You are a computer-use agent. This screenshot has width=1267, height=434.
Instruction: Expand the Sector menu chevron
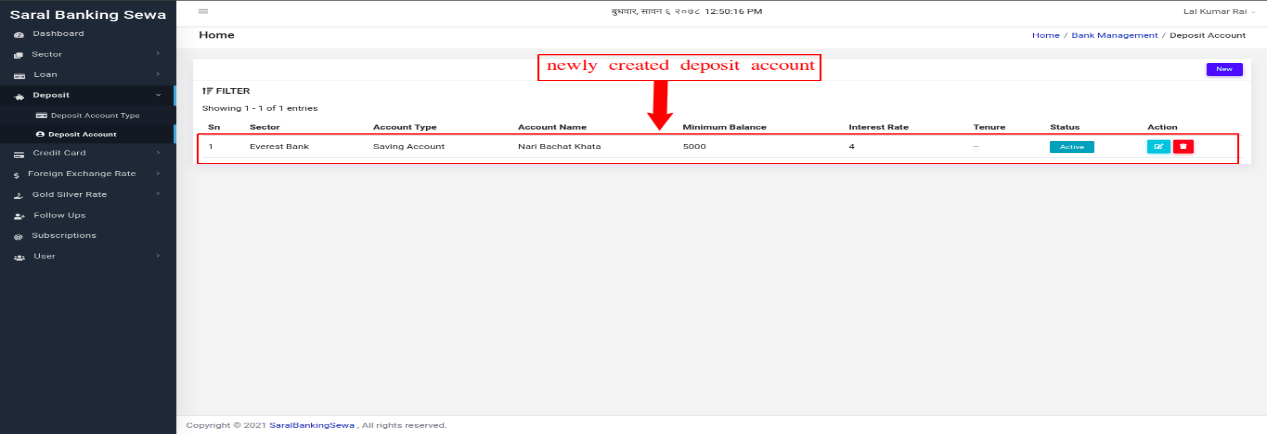click(x=158, y=54)
